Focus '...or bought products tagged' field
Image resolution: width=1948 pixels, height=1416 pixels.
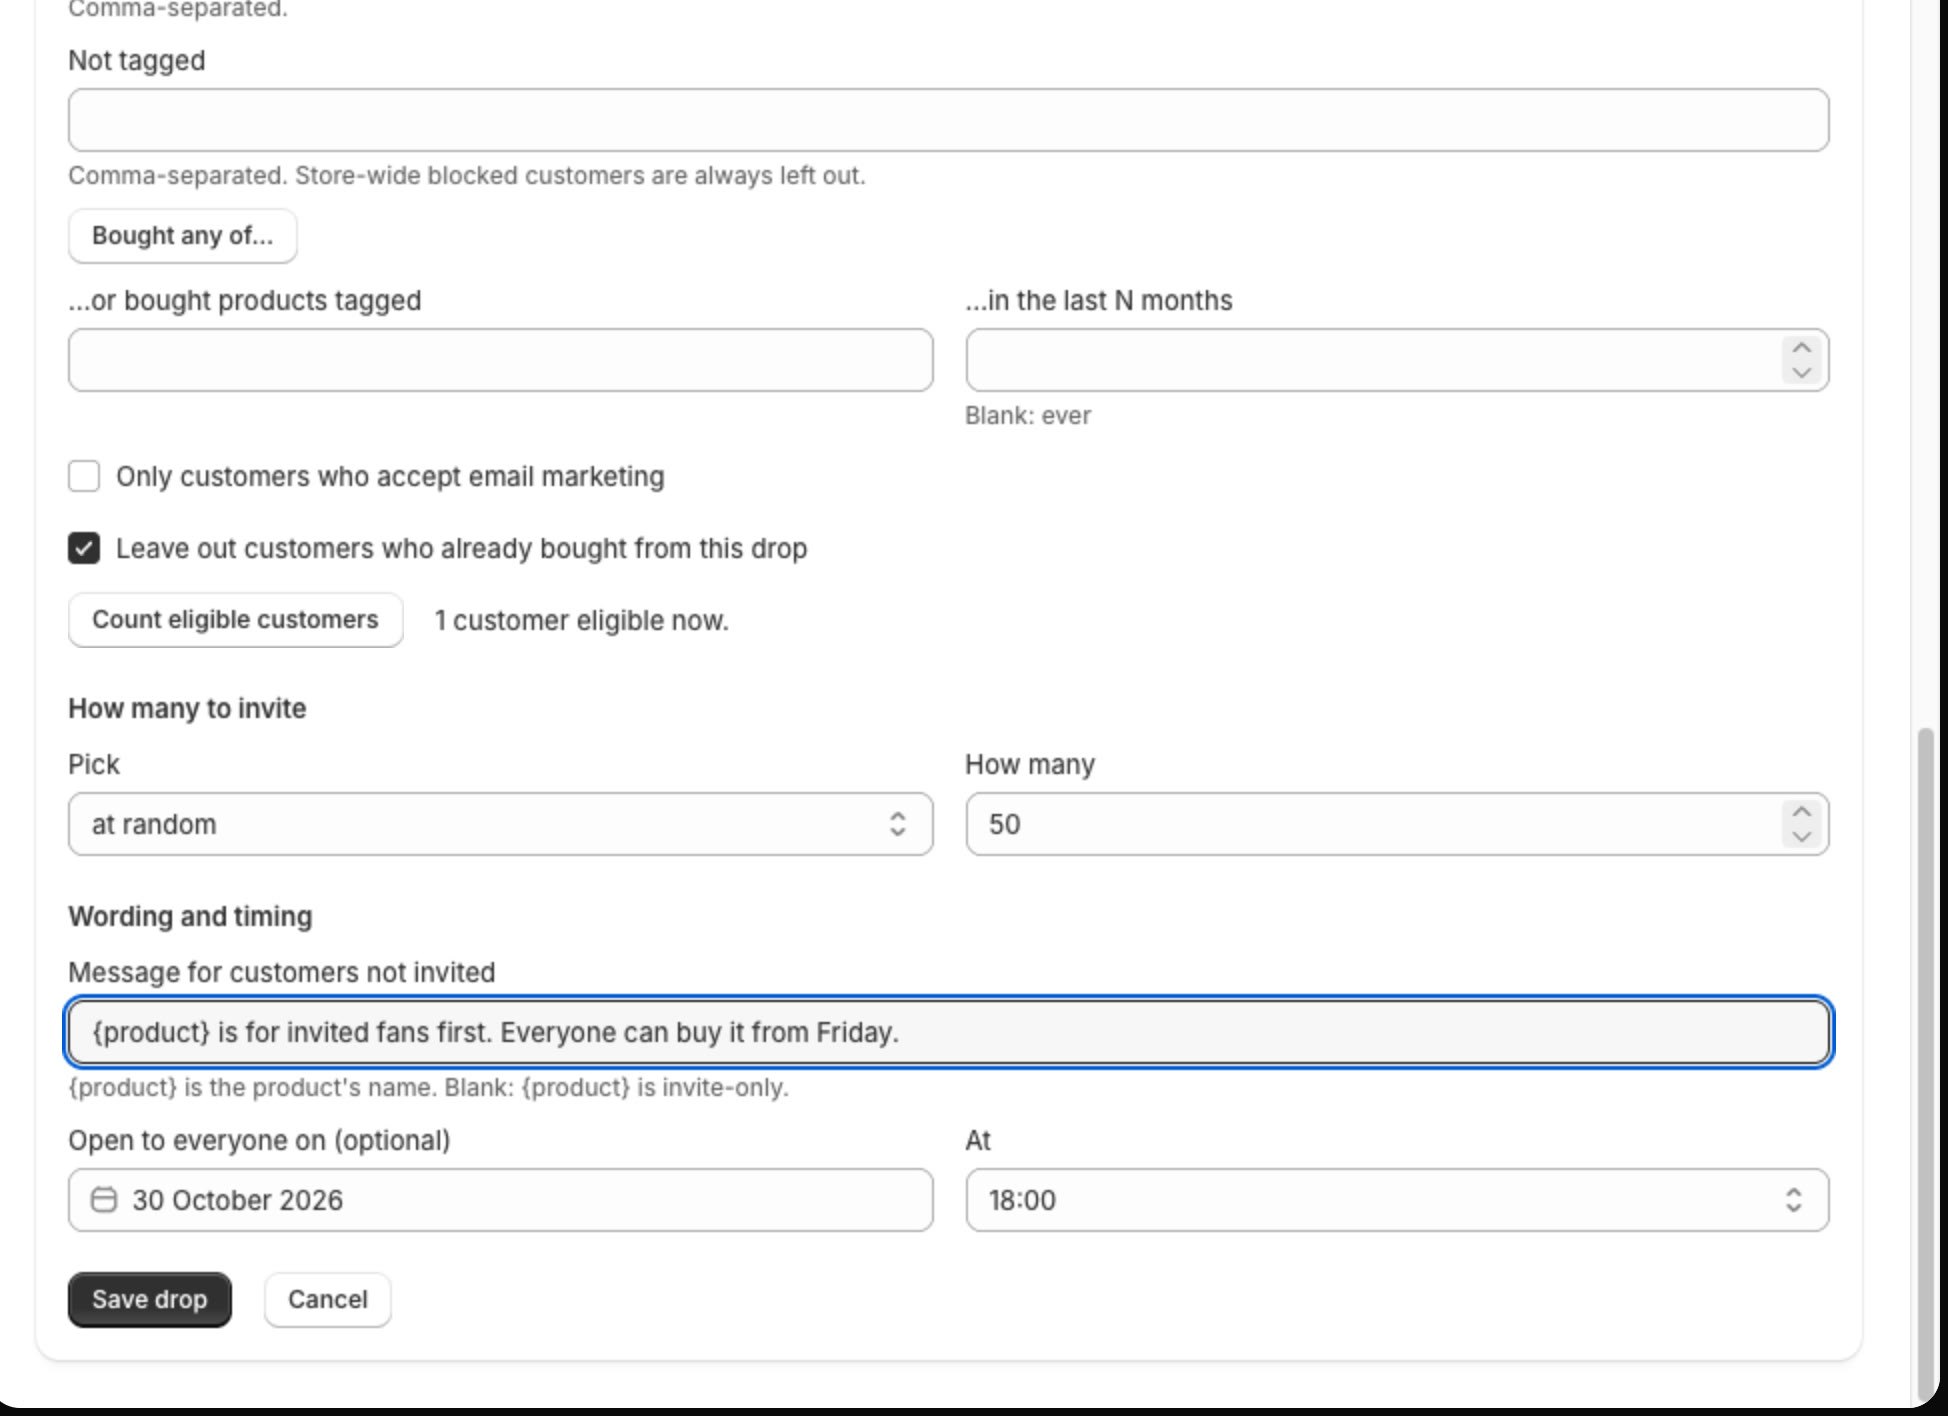(x=500, y=360)
